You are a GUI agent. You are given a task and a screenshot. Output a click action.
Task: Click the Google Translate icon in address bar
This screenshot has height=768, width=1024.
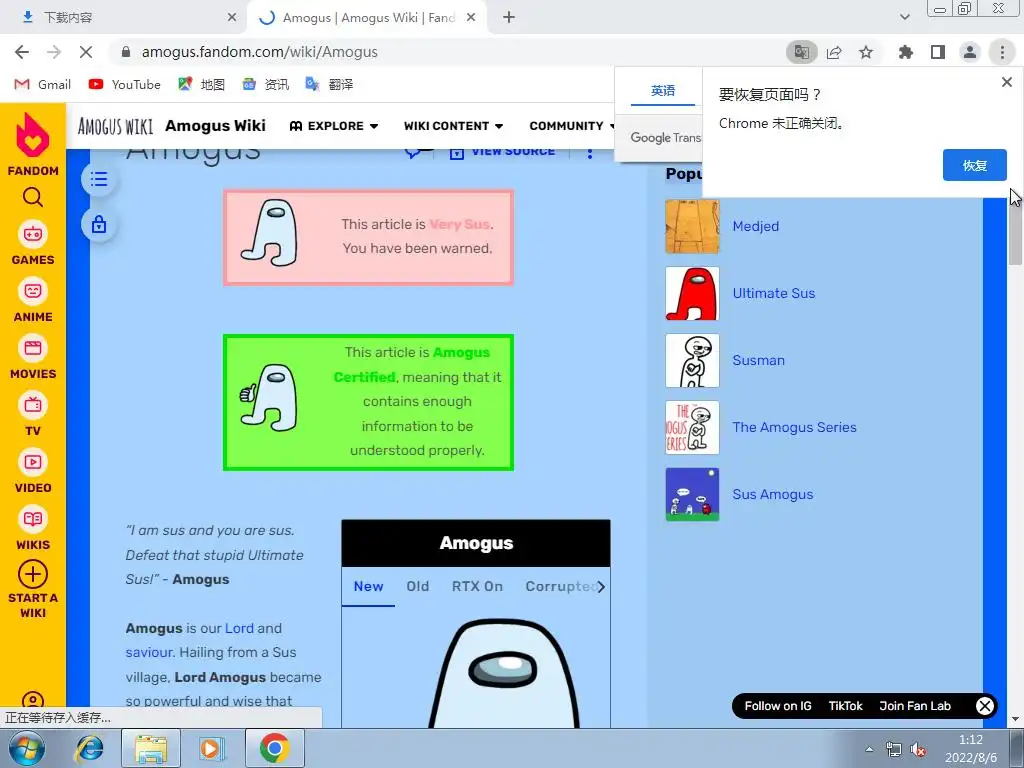click(x=801, y=52)
